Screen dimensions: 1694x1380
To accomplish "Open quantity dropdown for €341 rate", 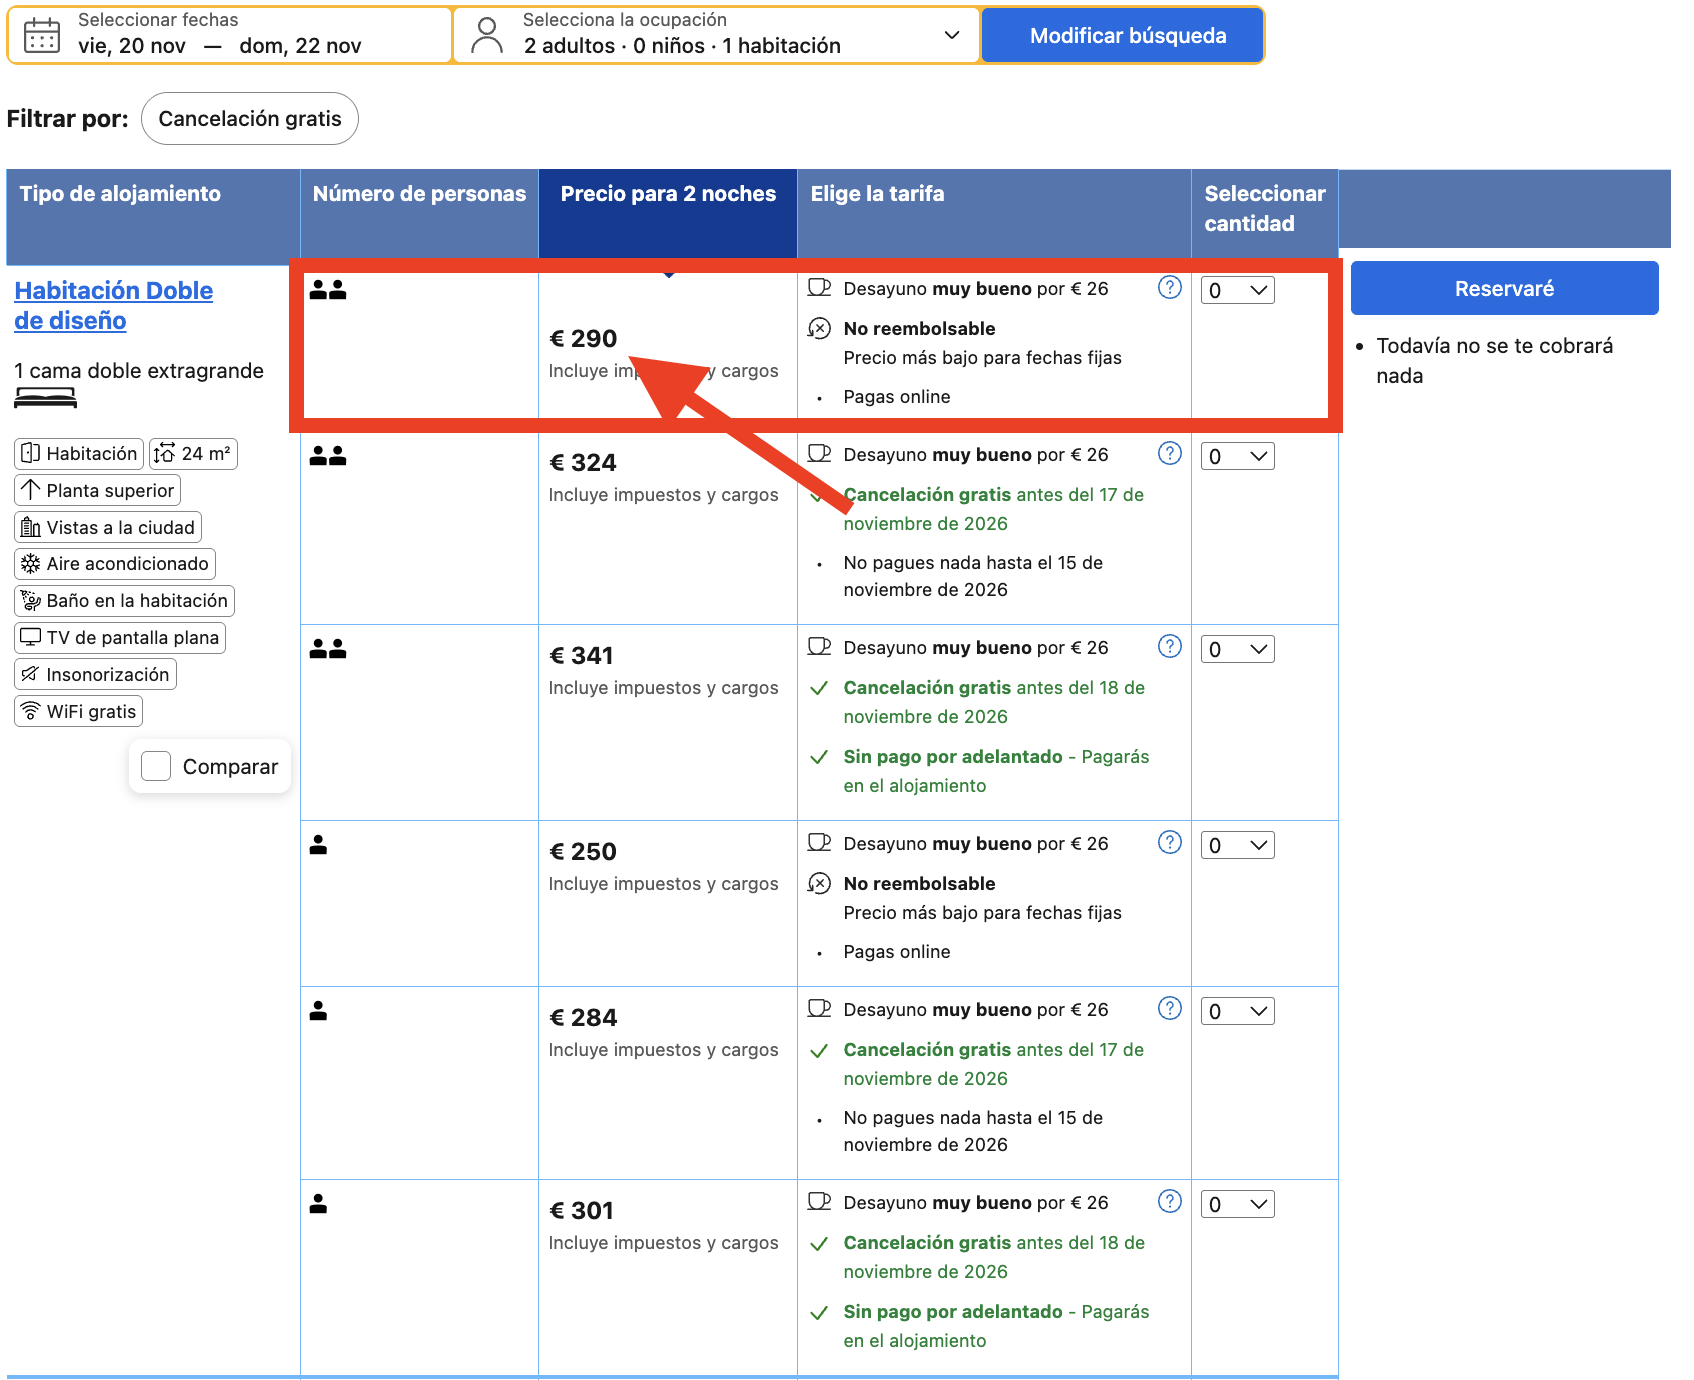I will click(1237, 649).
